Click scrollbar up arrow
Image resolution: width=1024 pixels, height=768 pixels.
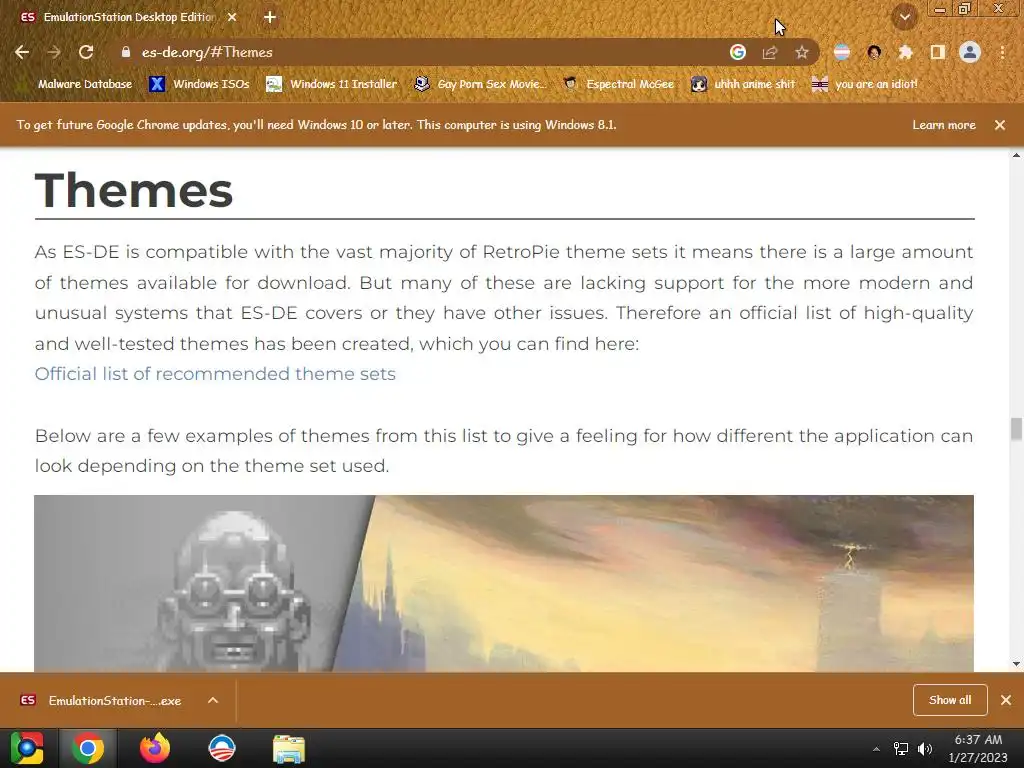[x=1016, y=155]
